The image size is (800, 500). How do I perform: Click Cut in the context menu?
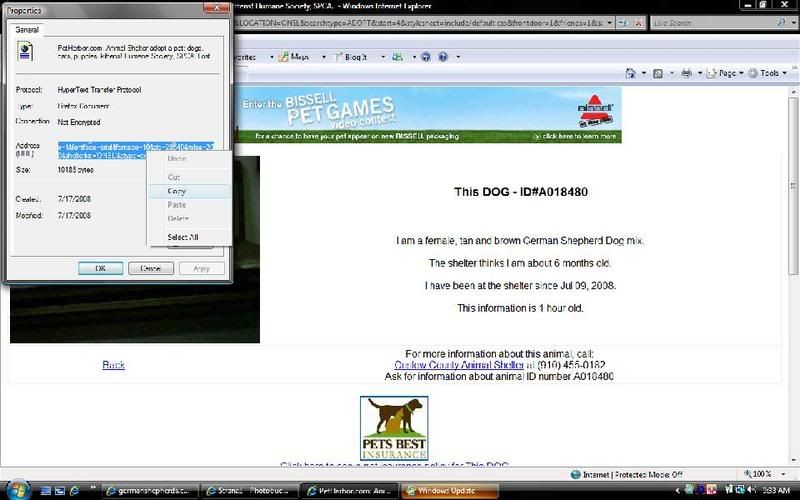point(189,177)
